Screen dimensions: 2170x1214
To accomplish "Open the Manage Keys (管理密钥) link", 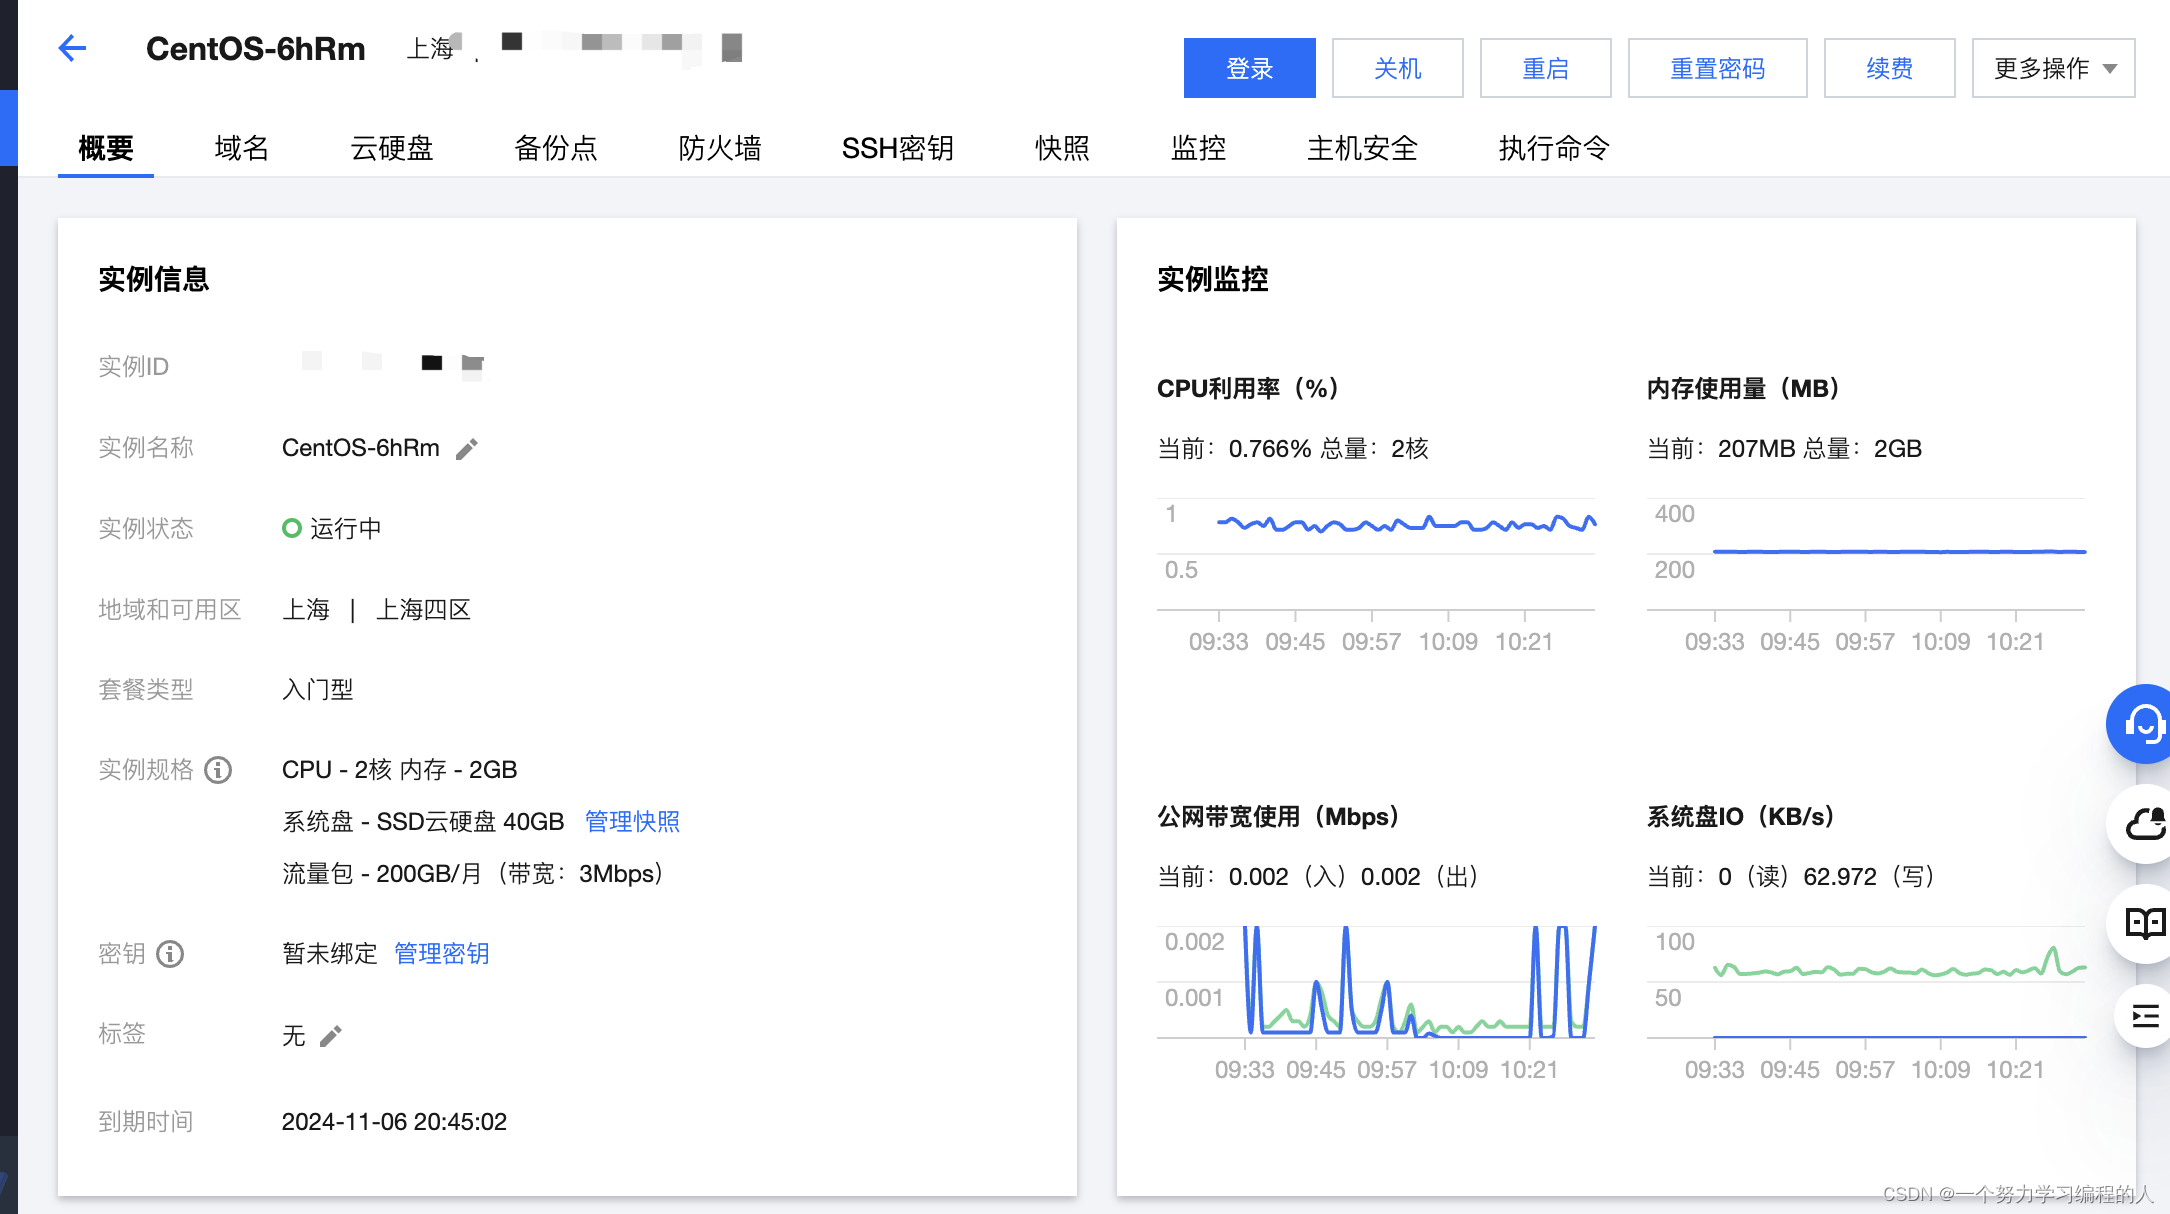I will (442, 954).
